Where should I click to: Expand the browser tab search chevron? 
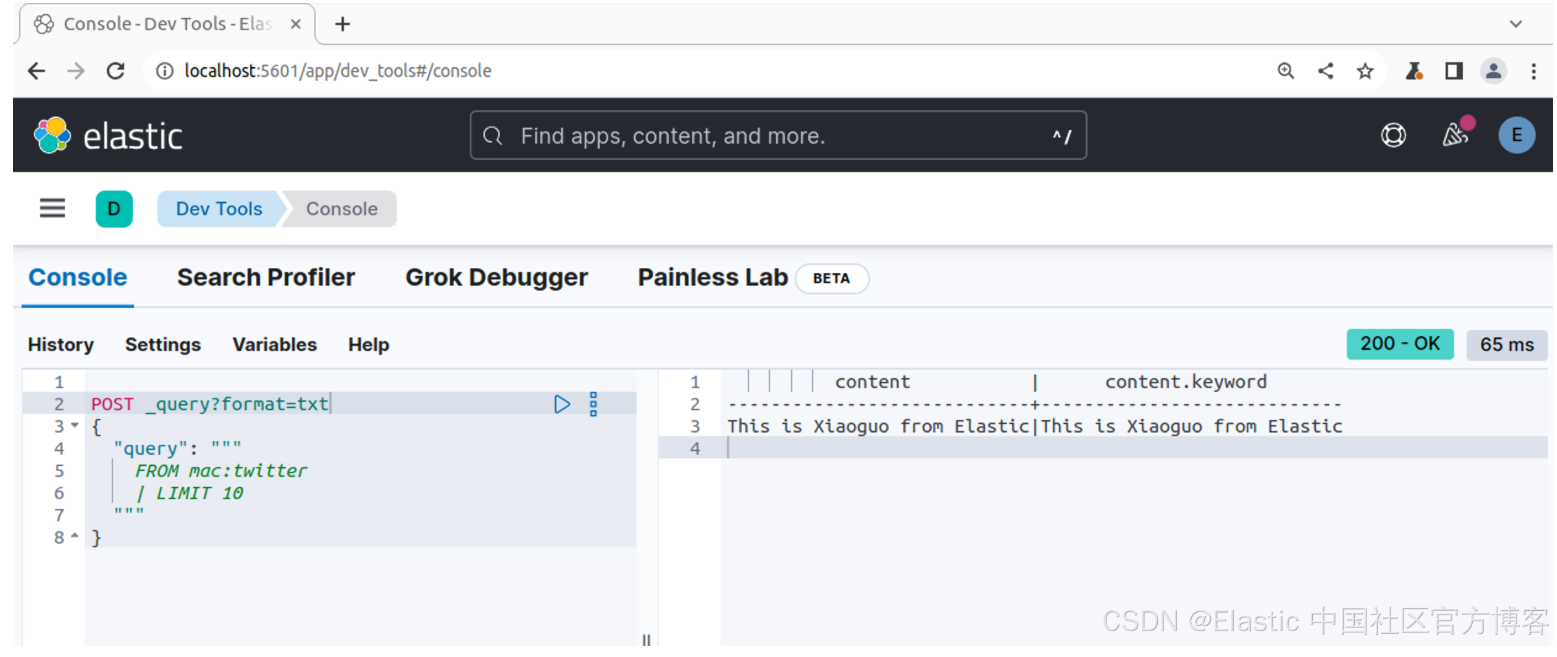(x=1515, y=24)
